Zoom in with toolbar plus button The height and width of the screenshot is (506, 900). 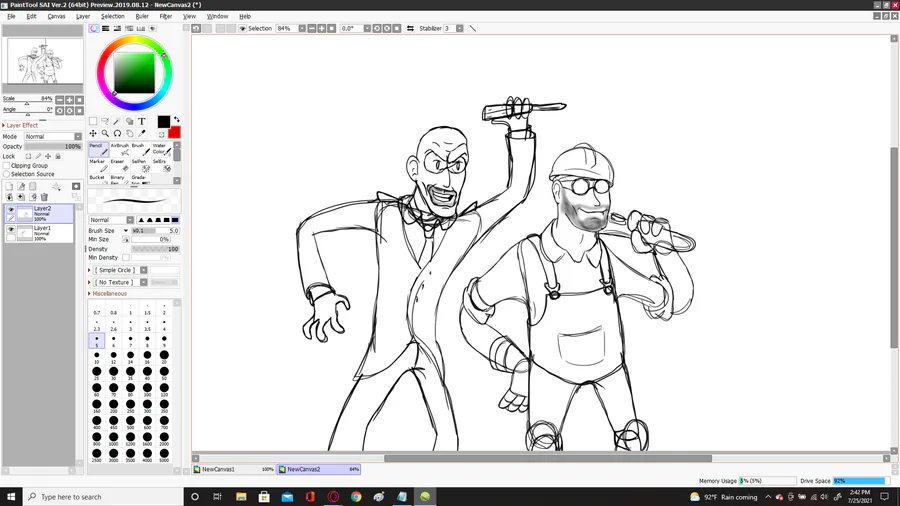[321, 28]
